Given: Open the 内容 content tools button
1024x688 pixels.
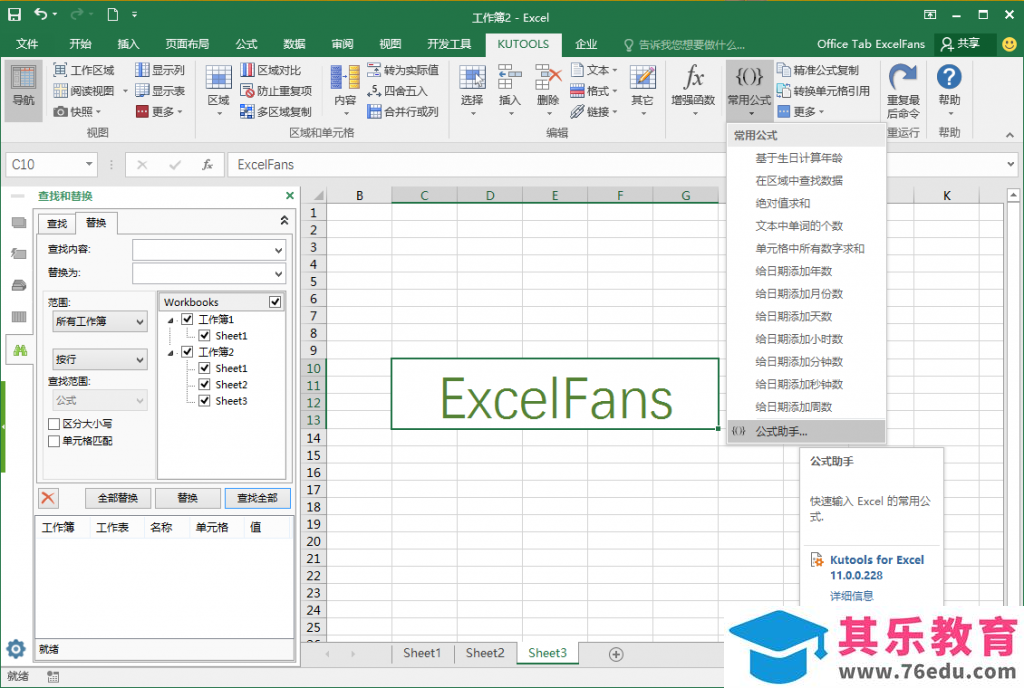Looking at the screenshot, I should point(345,89).
